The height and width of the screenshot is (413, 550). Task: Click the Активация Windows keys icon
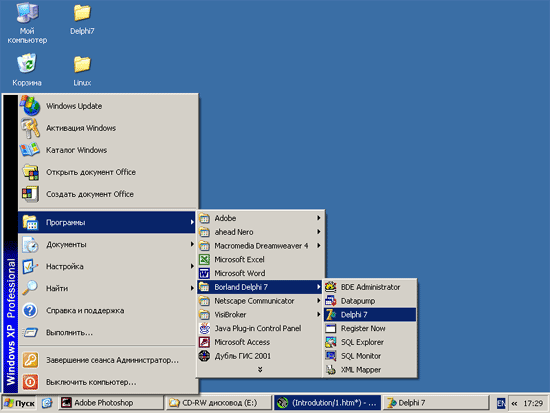[31, 128]
